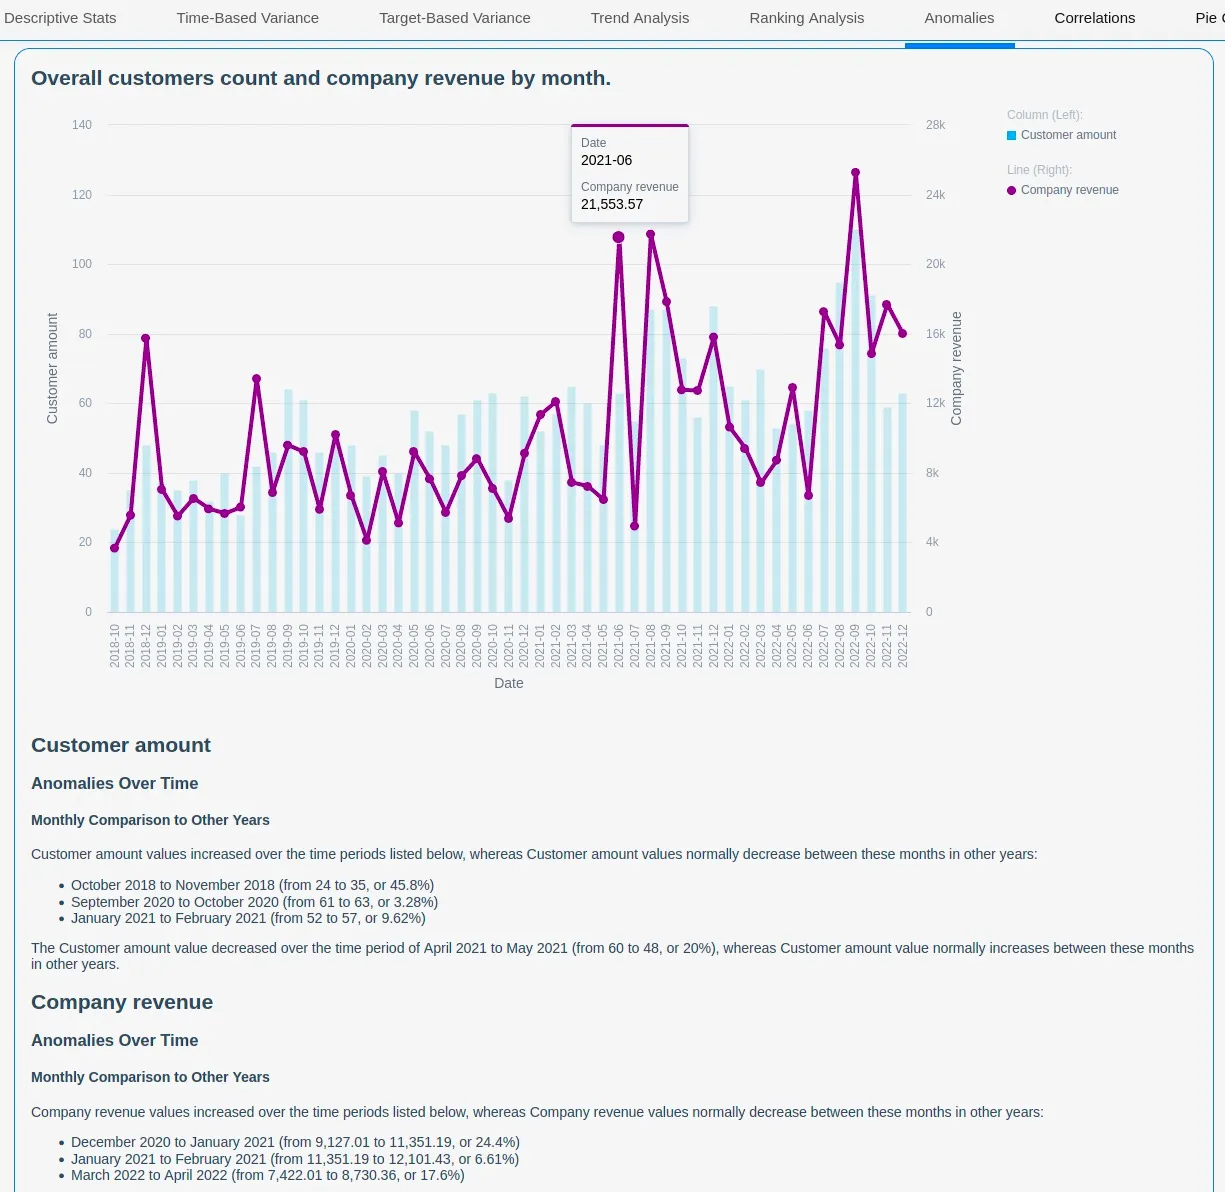The image size is (1225, 1192).
Task: Click the Customer amount legend color marker
Action: point(1011,135)
